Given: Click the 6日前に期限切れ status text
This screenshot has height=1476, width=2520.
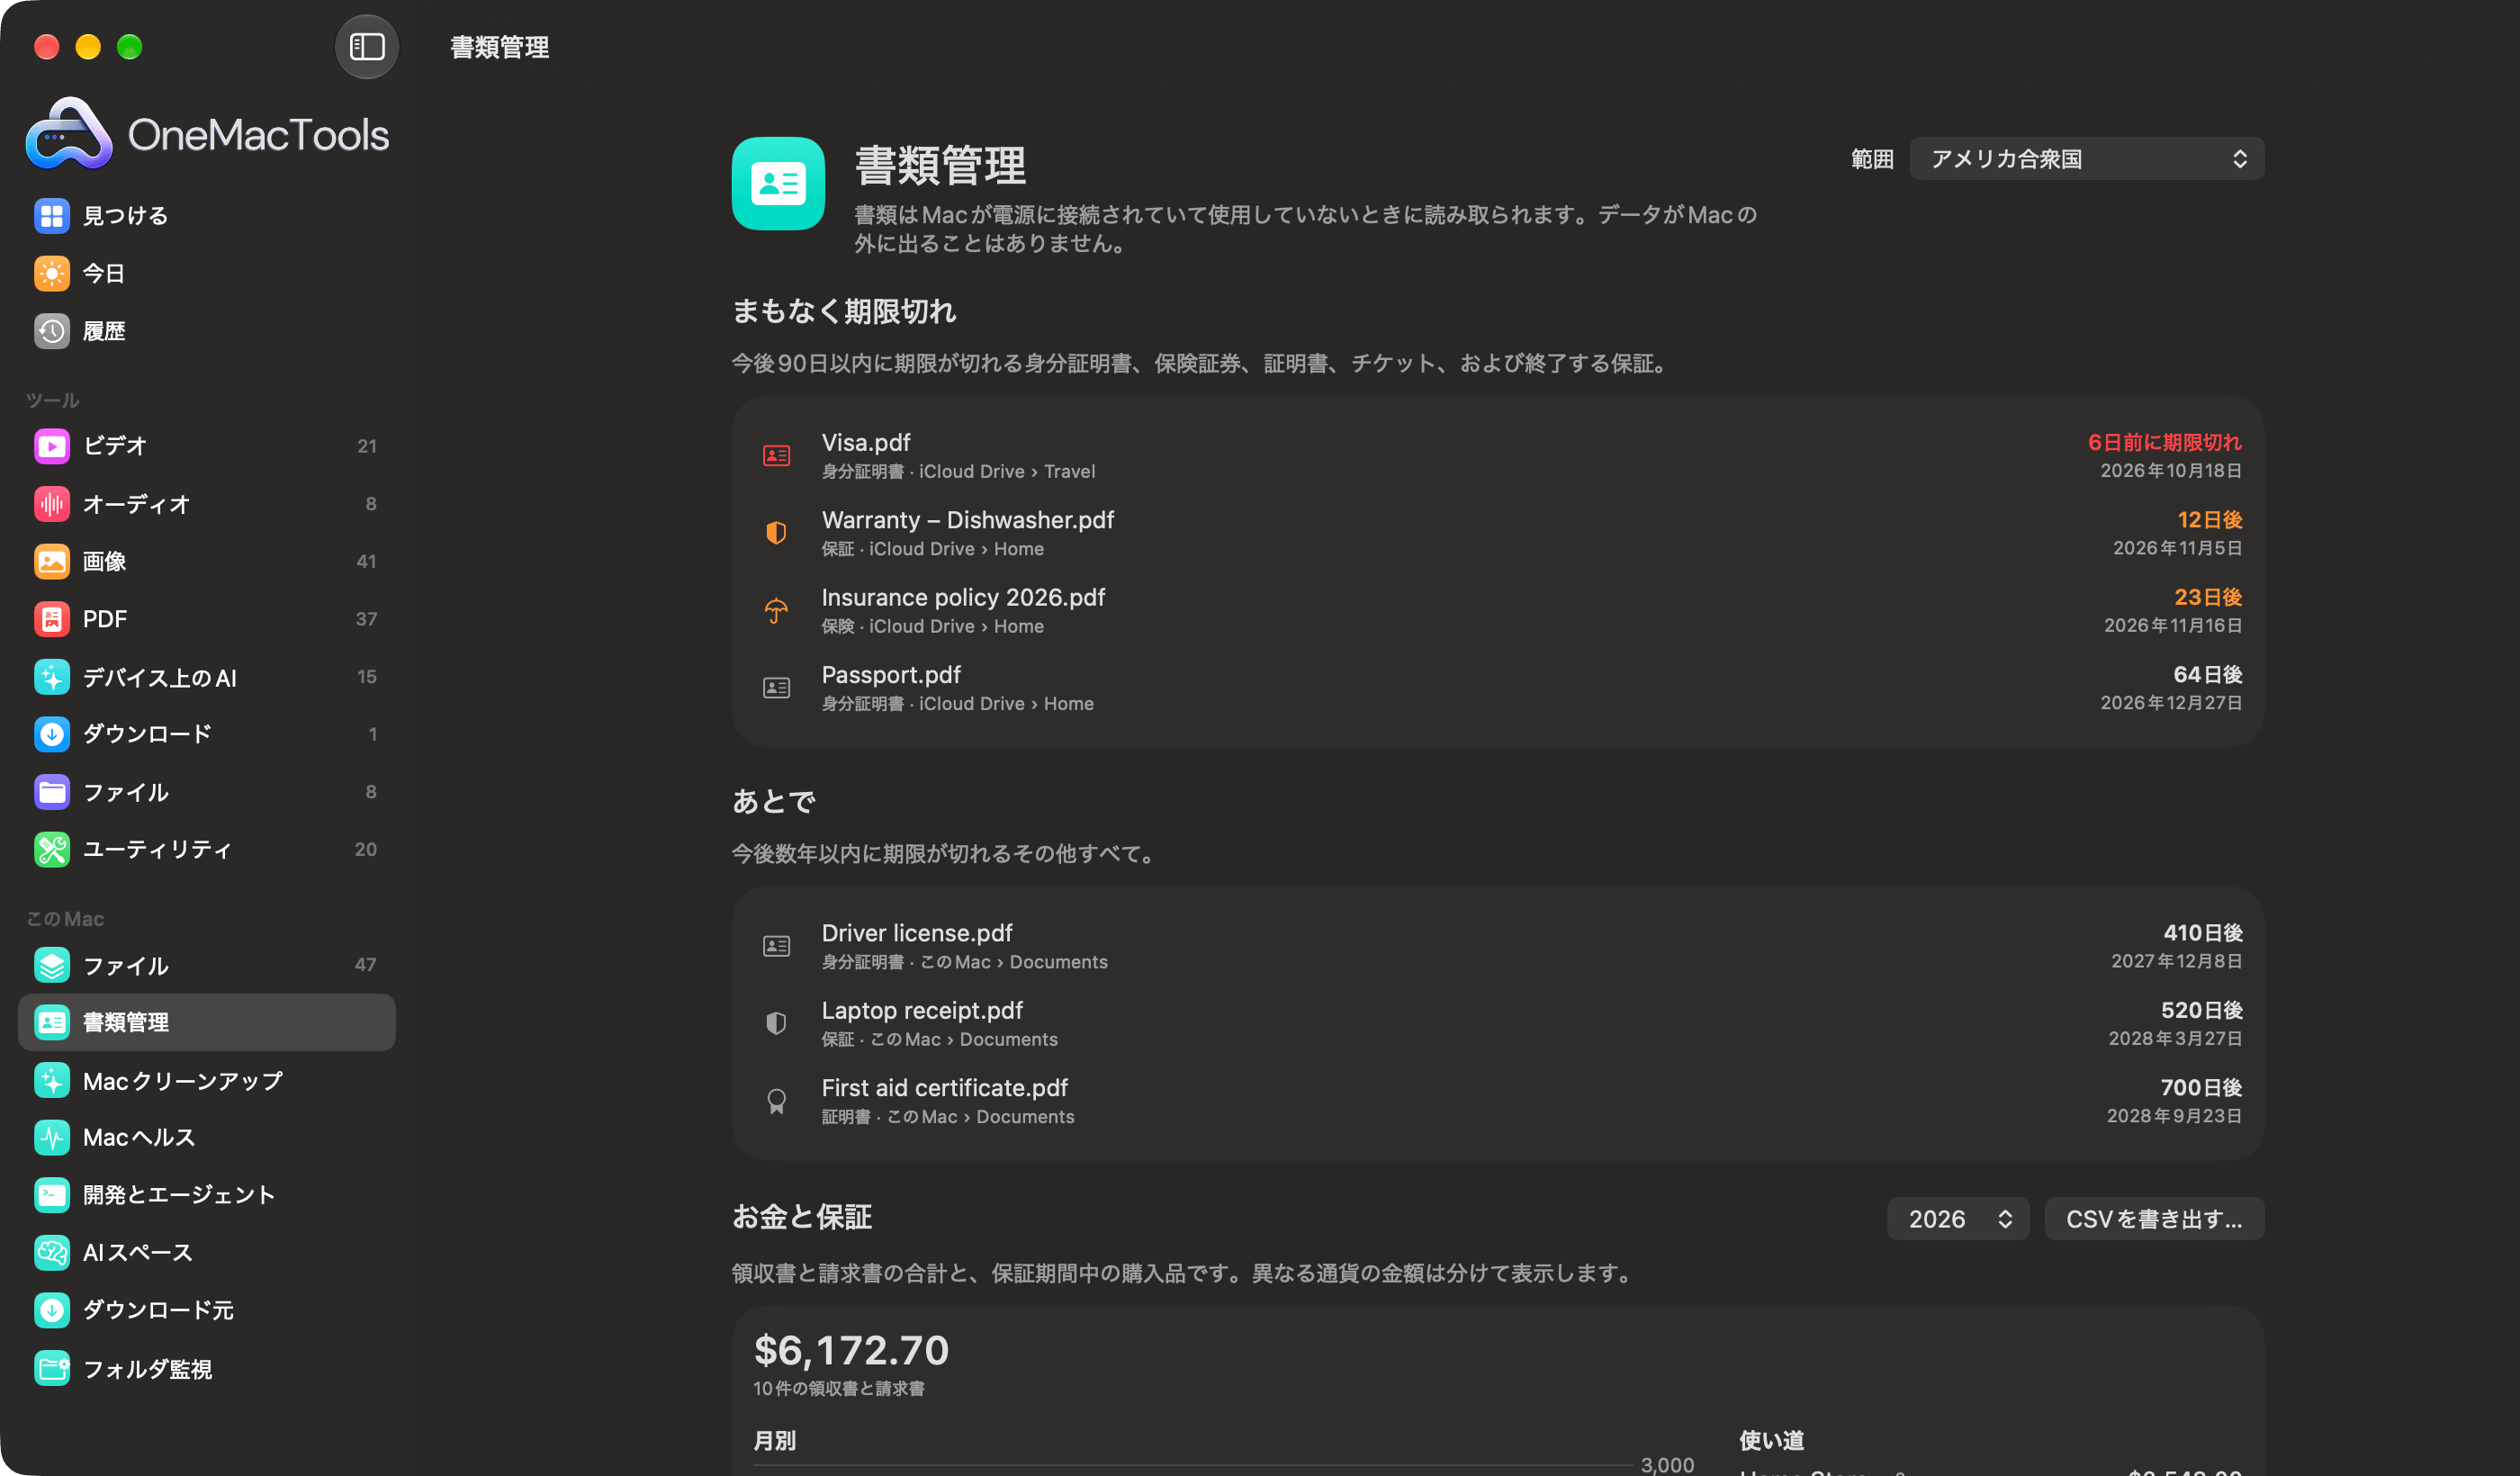Looking at the screenshot, I should (x=2164, y=442).
